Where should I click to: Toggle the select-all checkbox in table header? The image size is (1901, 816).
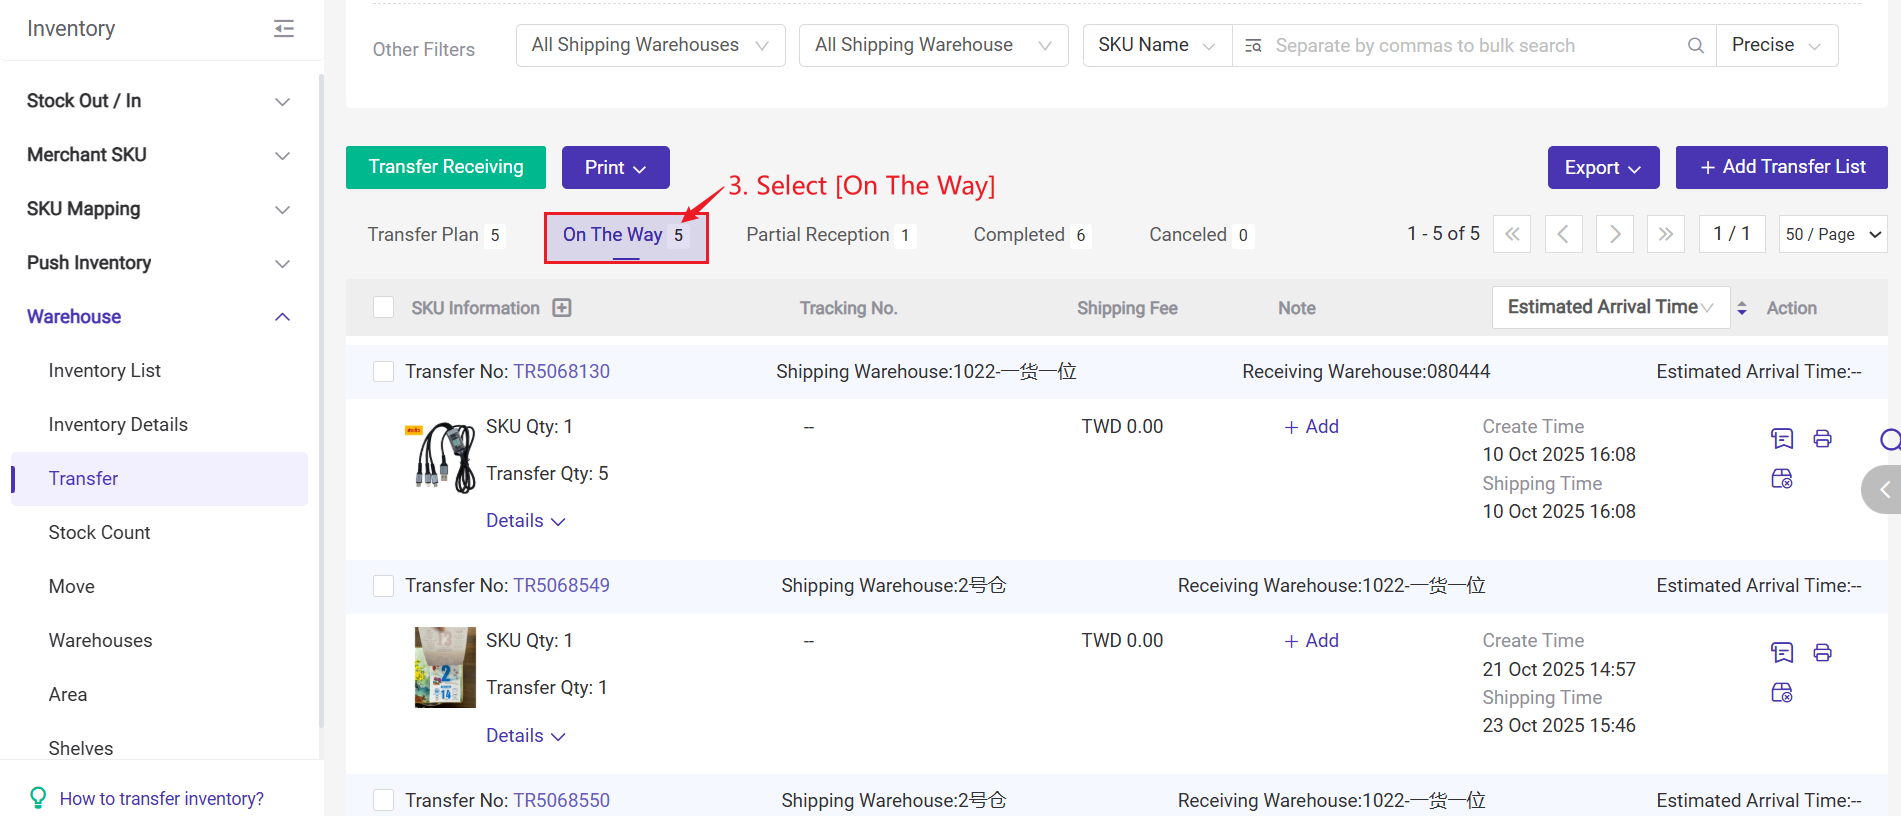[x=383, y=308]
